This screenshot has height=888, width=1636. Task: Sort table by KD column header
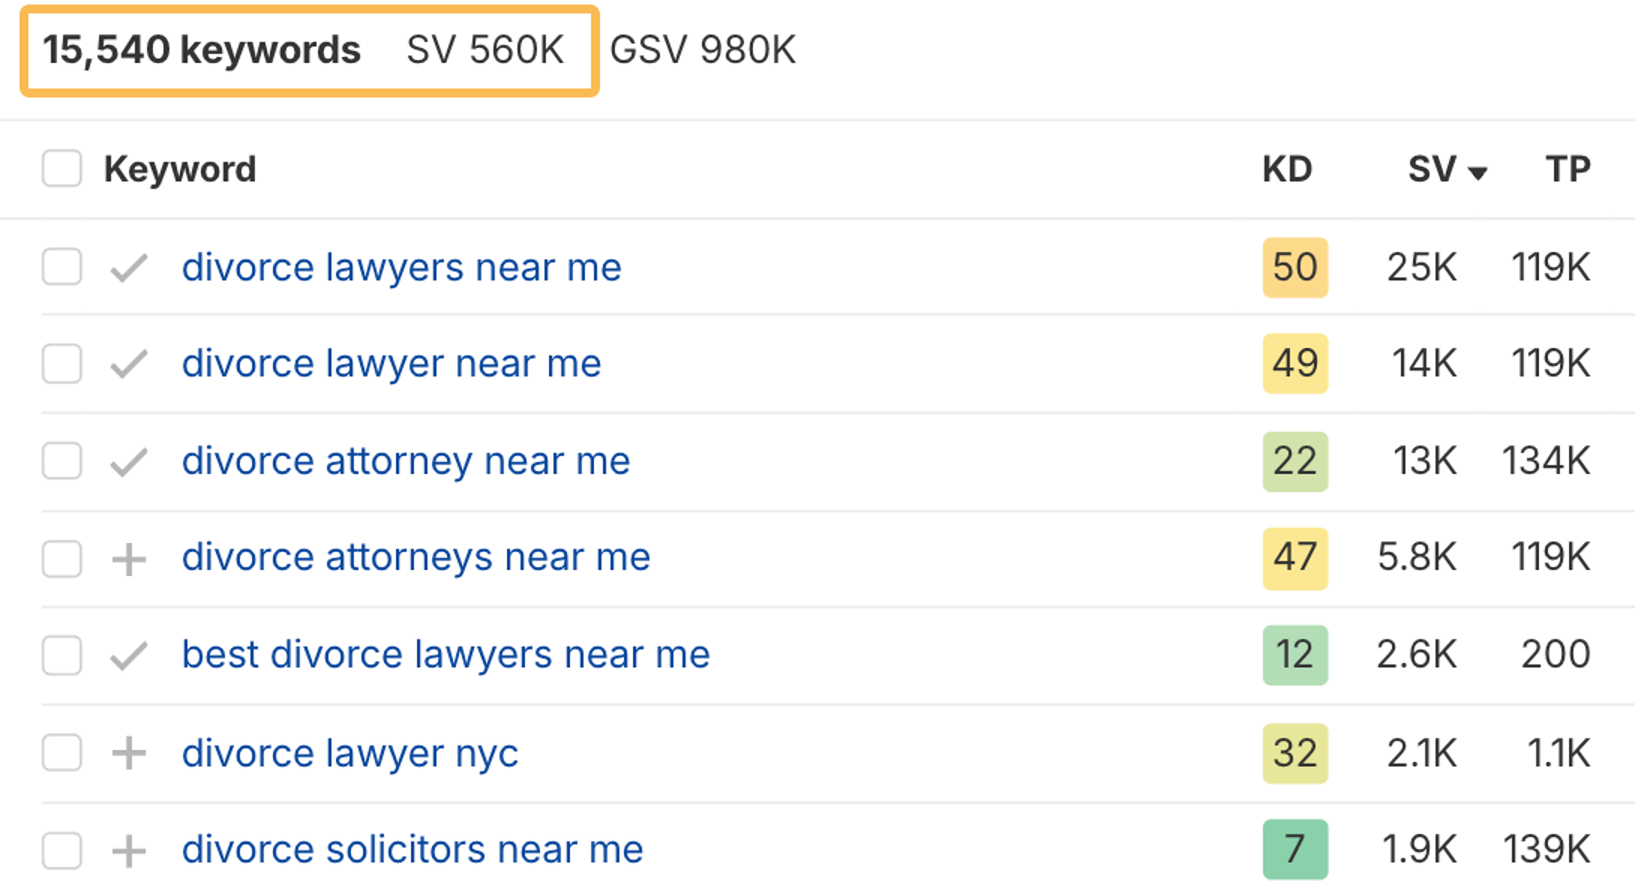coord(1287,169)
